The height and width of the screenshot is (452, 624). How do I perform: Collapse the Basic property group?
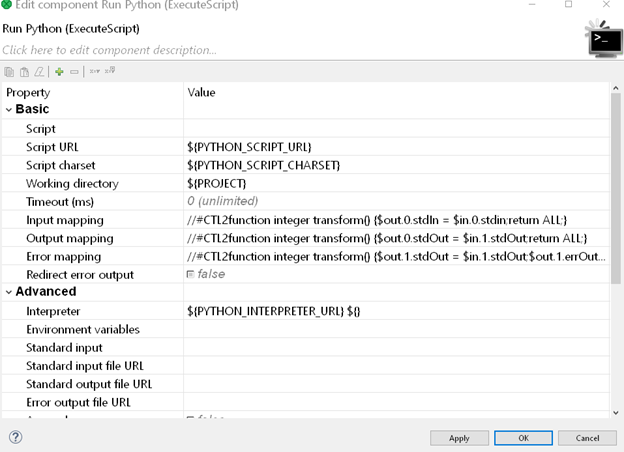coord(9,109)
